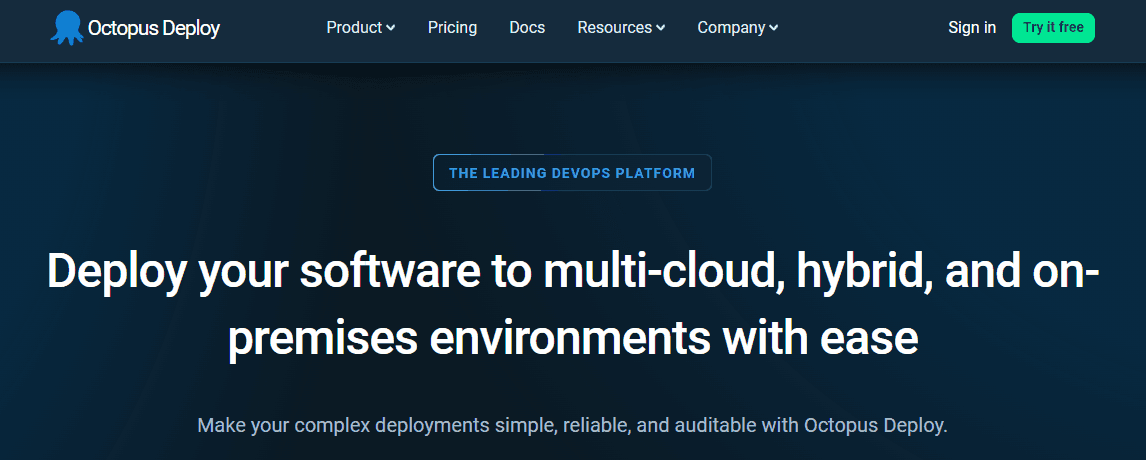The width and height of the screenshot is (1146, 460).
Task: Click the Deploy your software headline
Action: click(573, 305)
